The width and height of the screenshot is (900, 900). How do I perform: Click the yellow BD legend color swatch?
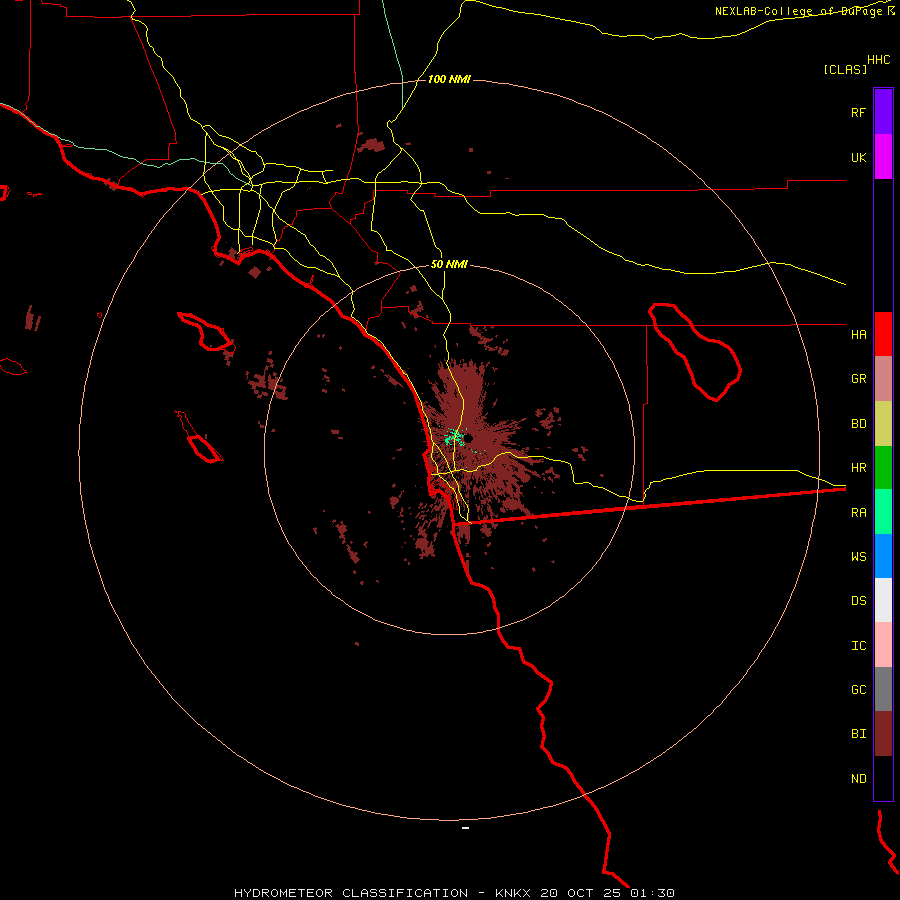click(883, 424)
